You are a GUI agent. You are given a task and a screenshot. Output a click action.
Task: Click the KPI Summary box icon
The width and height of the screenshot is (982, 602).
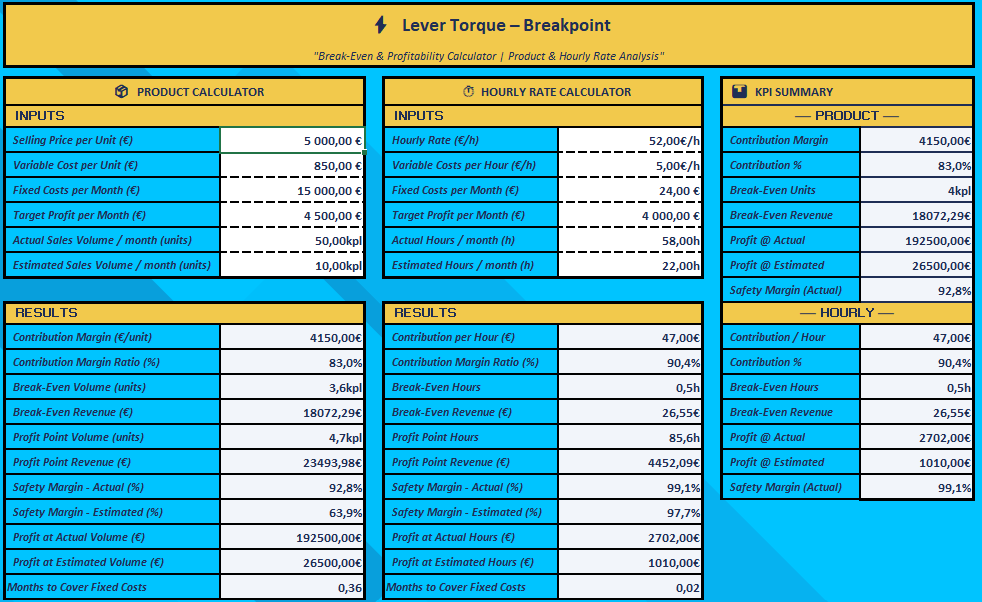739,91
